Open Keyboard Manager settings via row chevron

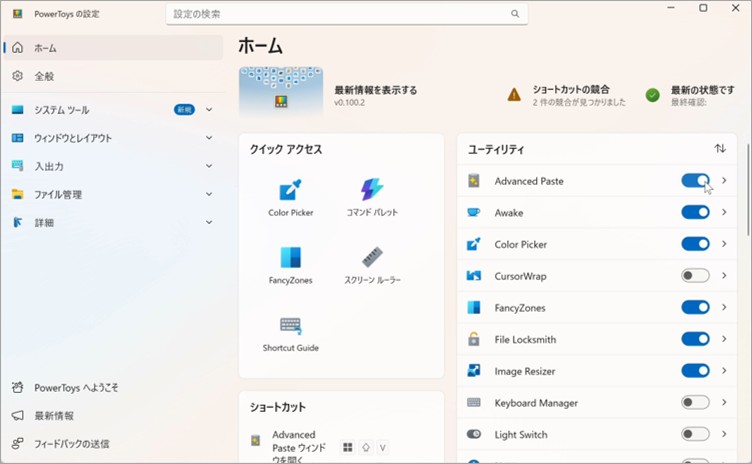click(724, 402)
